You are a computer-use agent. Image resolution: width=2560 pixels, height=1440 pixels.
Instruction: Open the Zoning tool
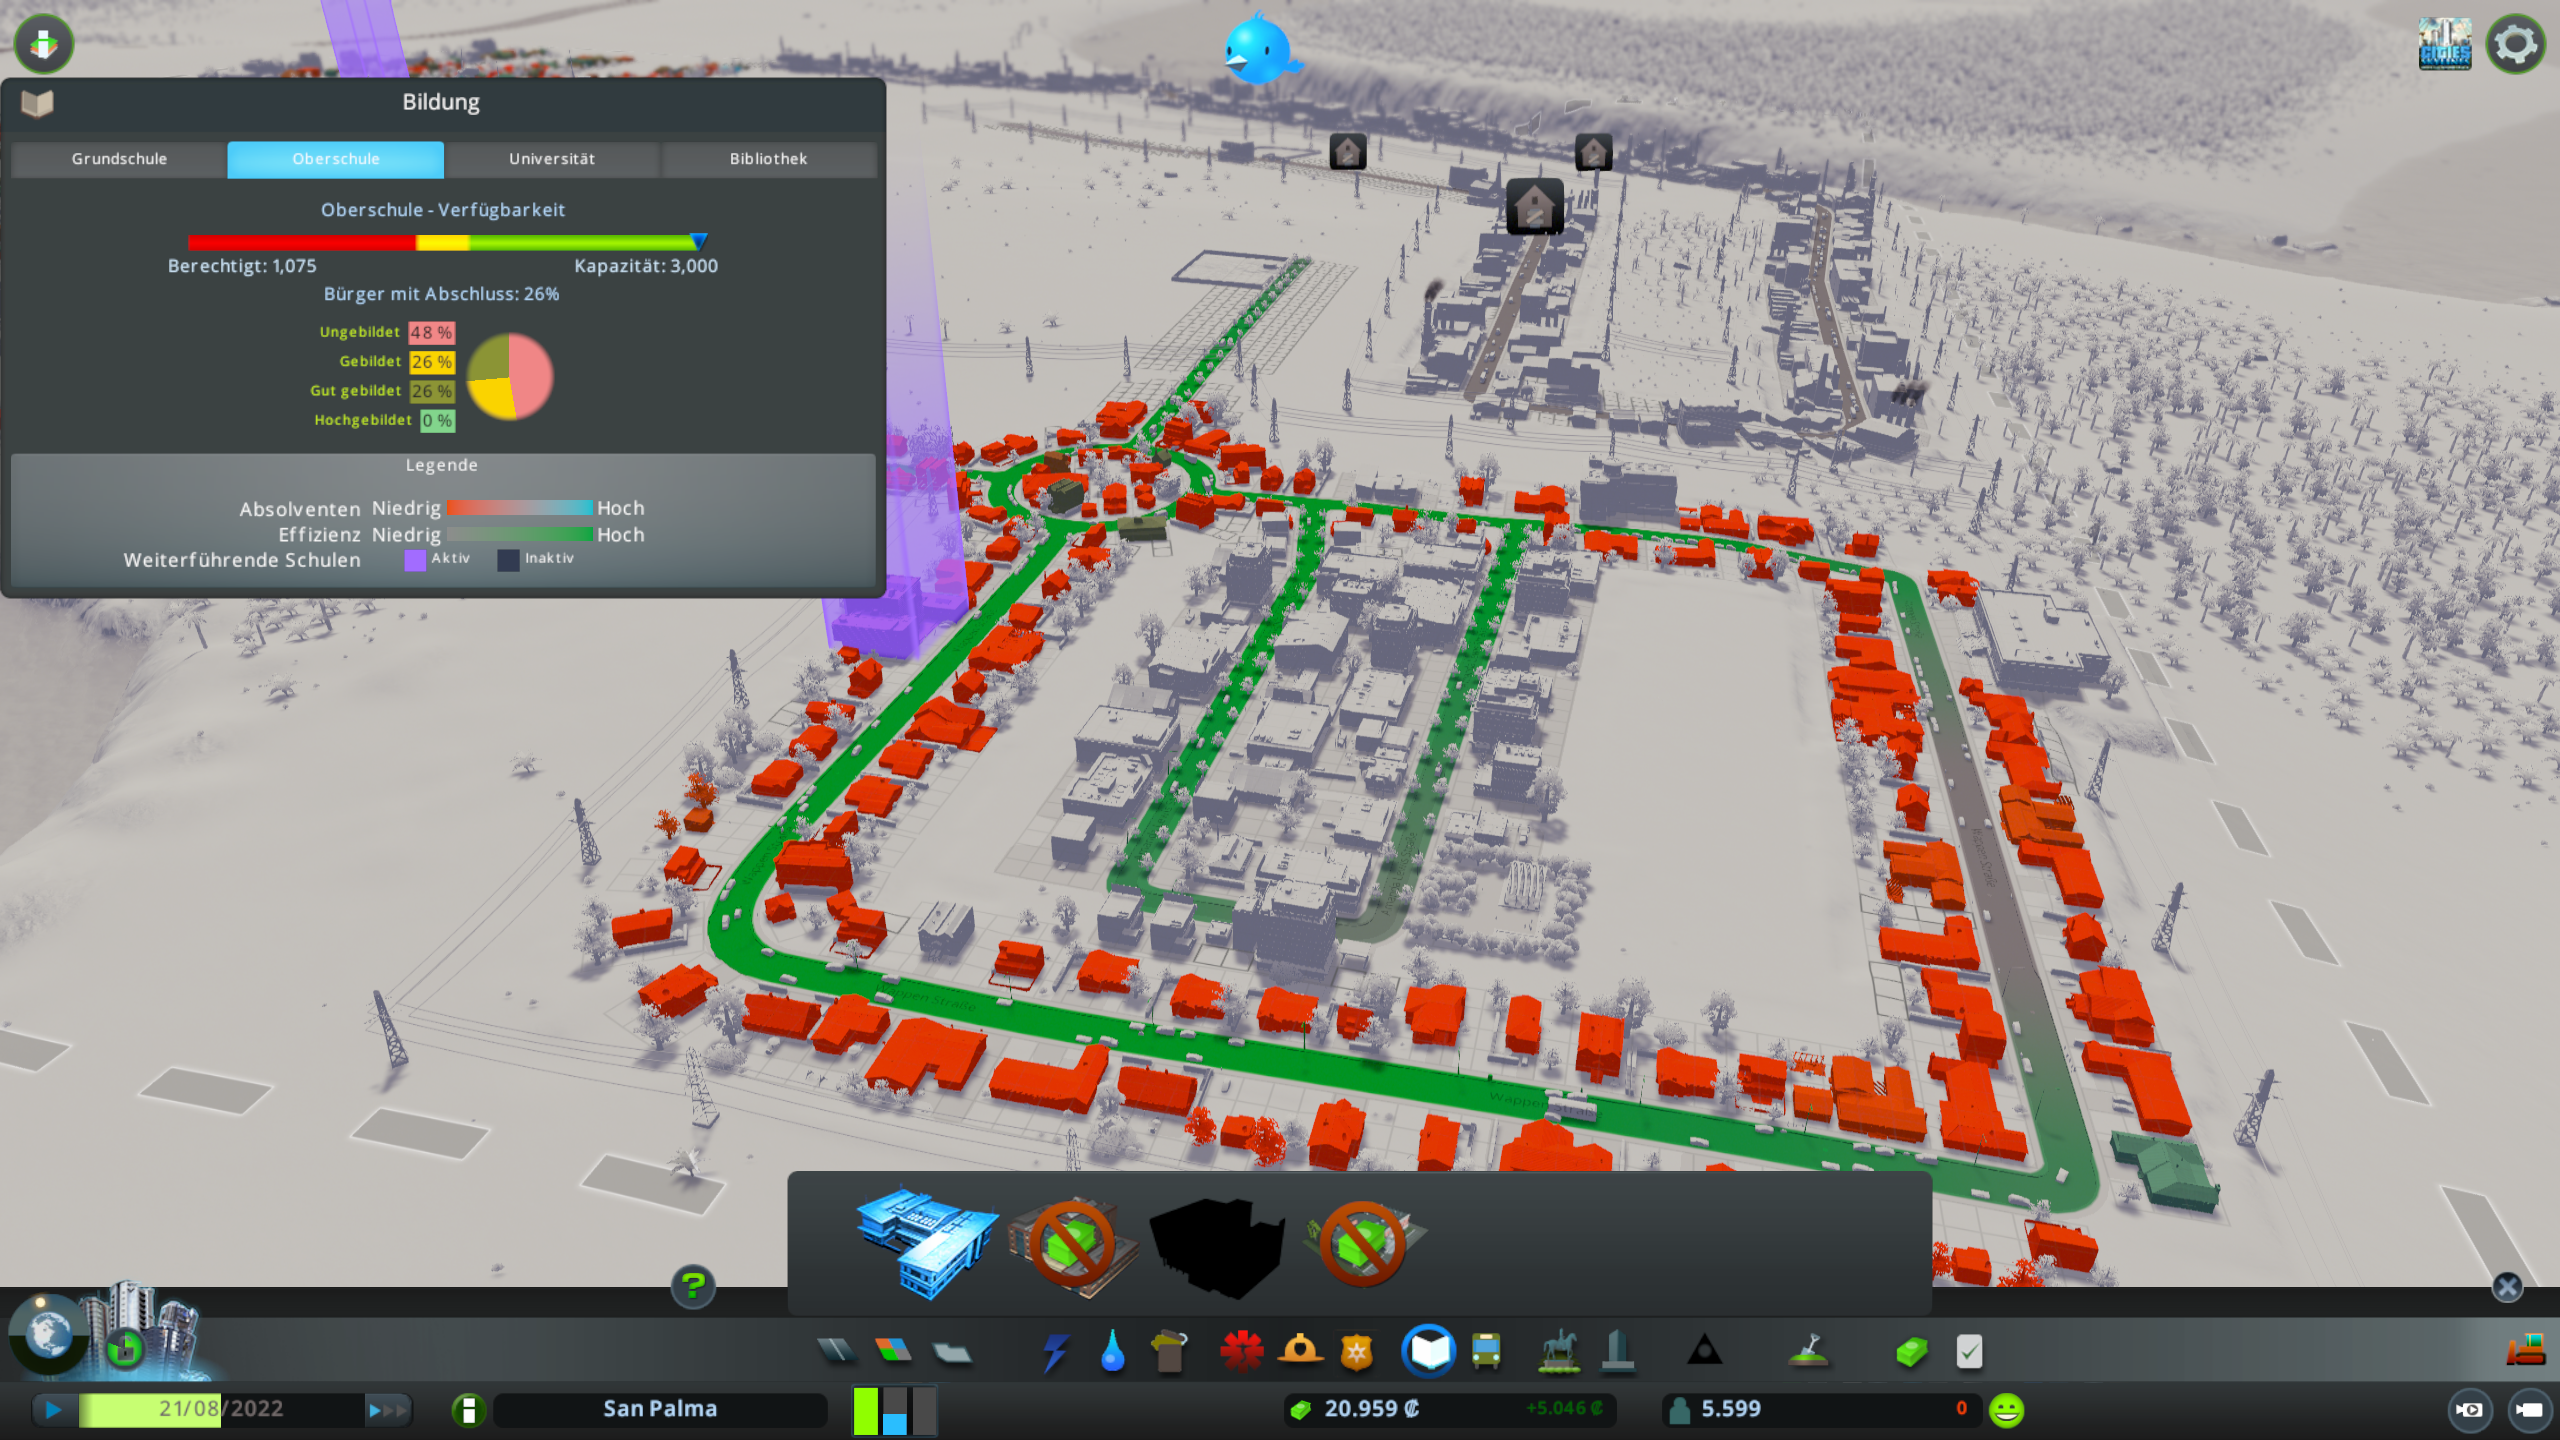[x=893, y=1351]
